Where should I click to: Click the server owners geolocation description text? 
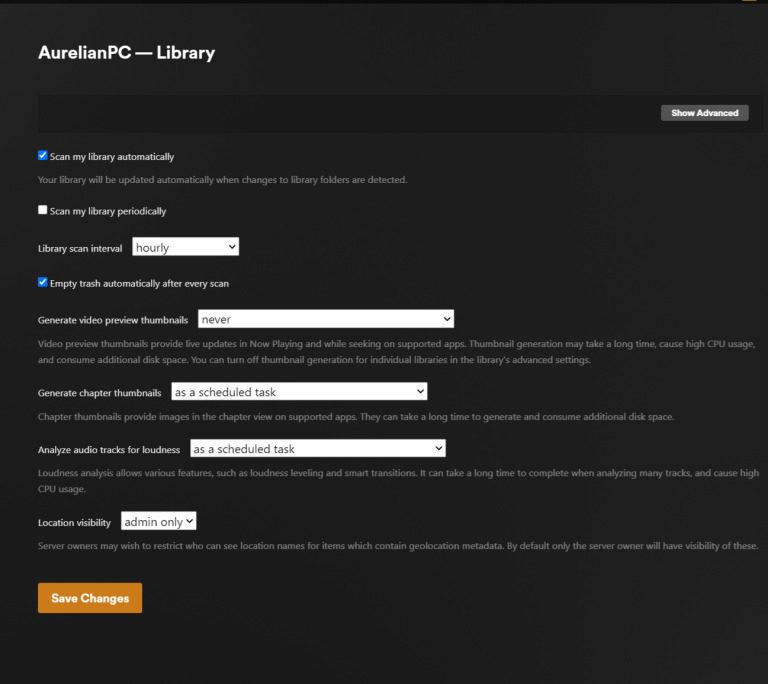pyautogui.click(x=397, y=546)
